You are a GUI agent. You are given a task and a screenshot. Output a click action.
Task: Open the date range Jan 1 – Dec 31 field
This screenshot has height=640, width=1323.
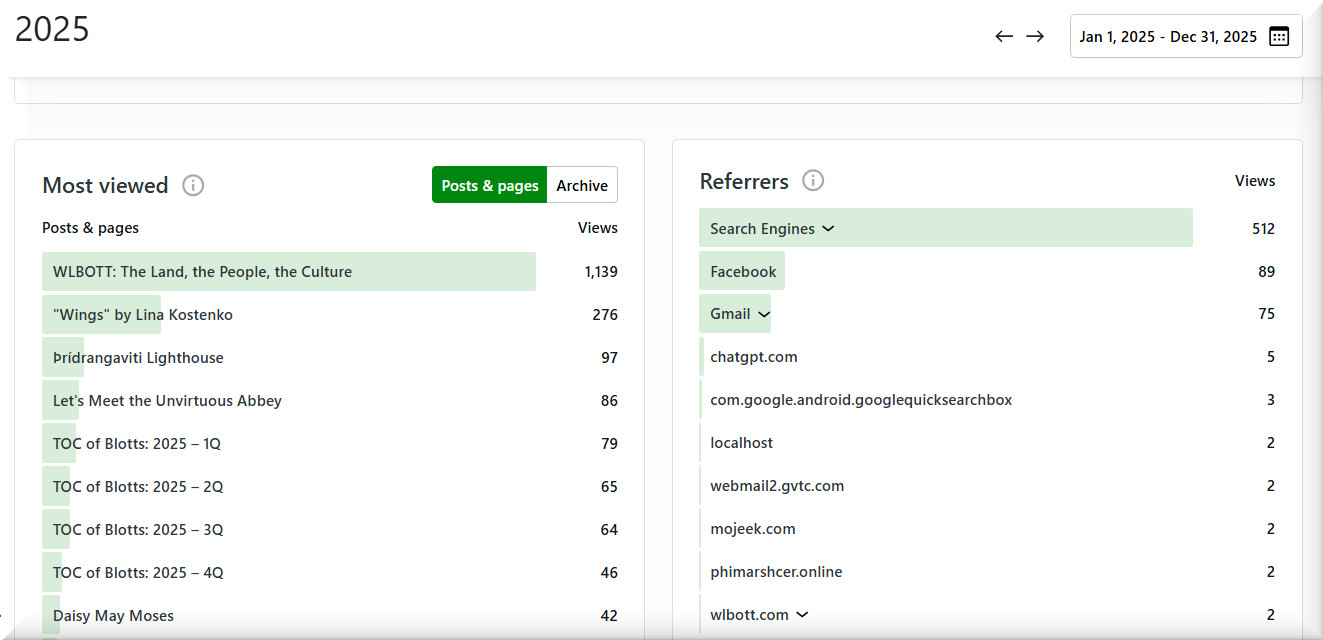1167,37
